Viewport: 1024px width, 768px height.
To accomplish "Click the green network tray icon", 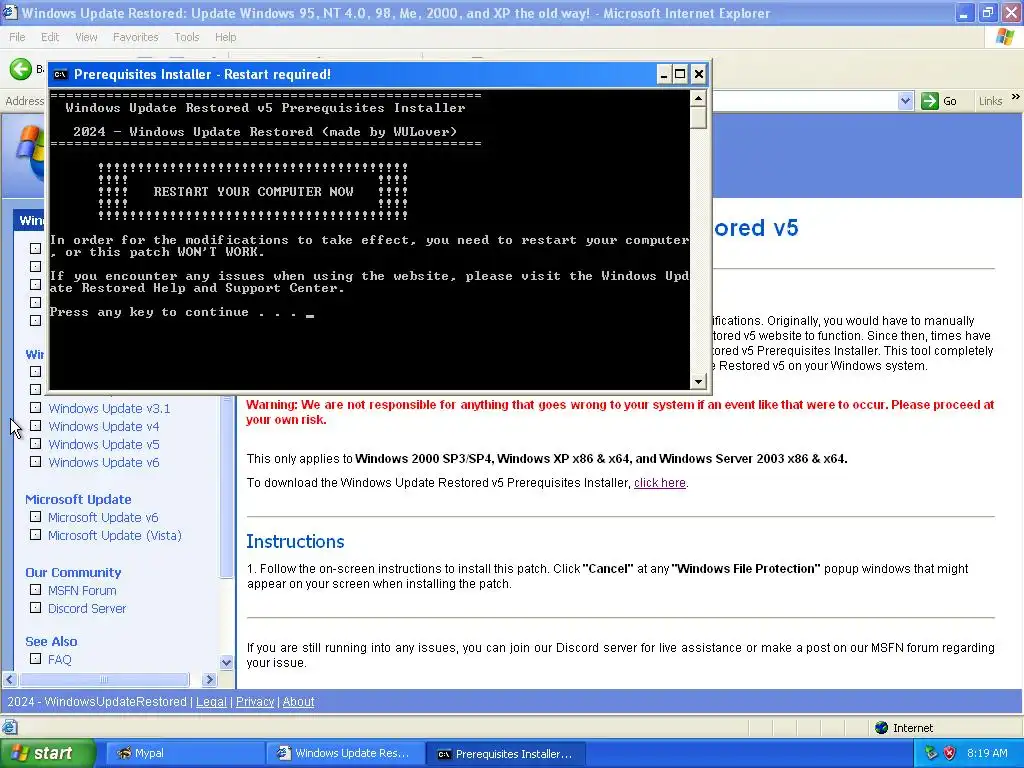I will [931, 753].
